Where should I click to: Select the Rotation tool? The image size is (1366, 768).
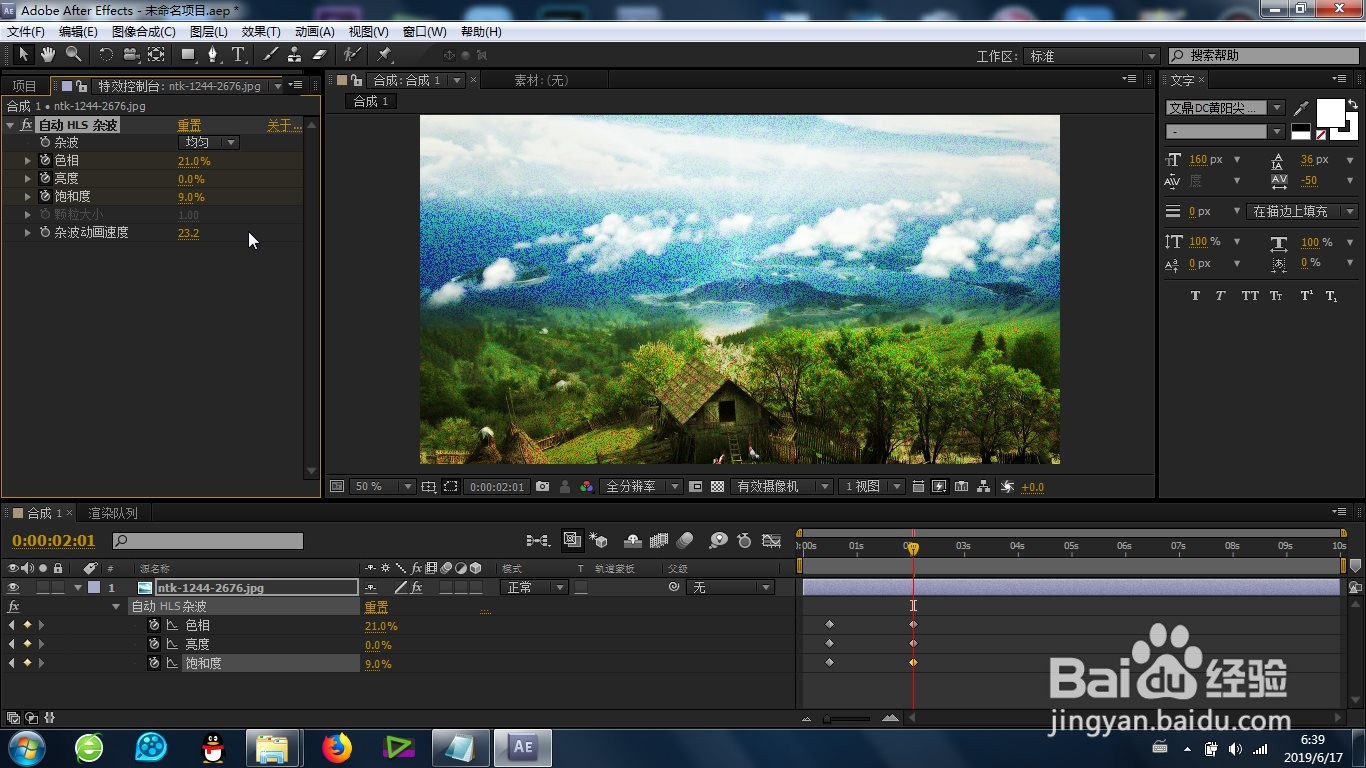(x=105, y=54)
